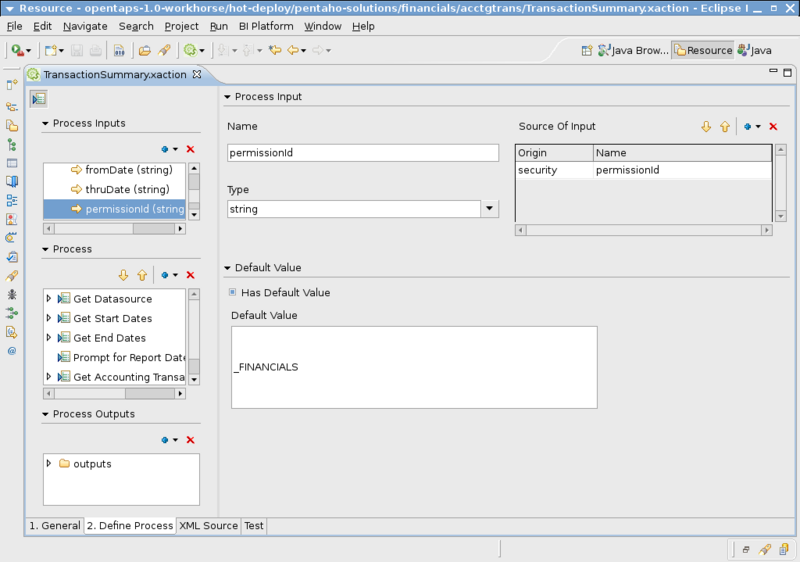Screen dimensions: 800x562
Task: Close the TransactionSummary.xaction editor tab
Action: 197,74
